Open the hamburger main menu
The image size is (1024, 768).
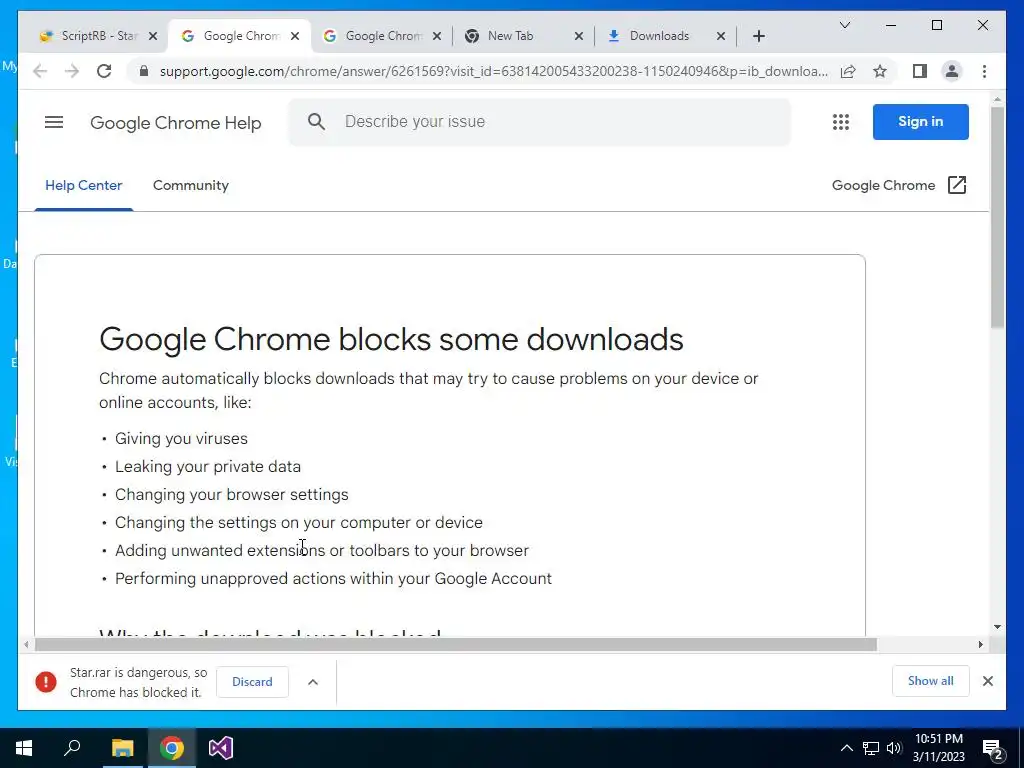pyautogui.click(x=54, y=122)
